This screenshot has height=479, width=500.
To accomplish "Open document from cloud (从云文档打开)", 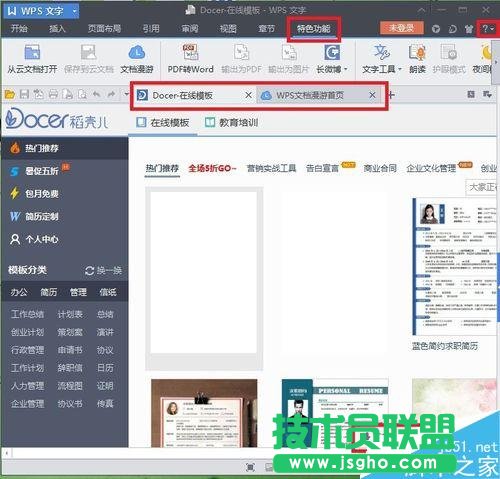I will (x=32, y=59).
